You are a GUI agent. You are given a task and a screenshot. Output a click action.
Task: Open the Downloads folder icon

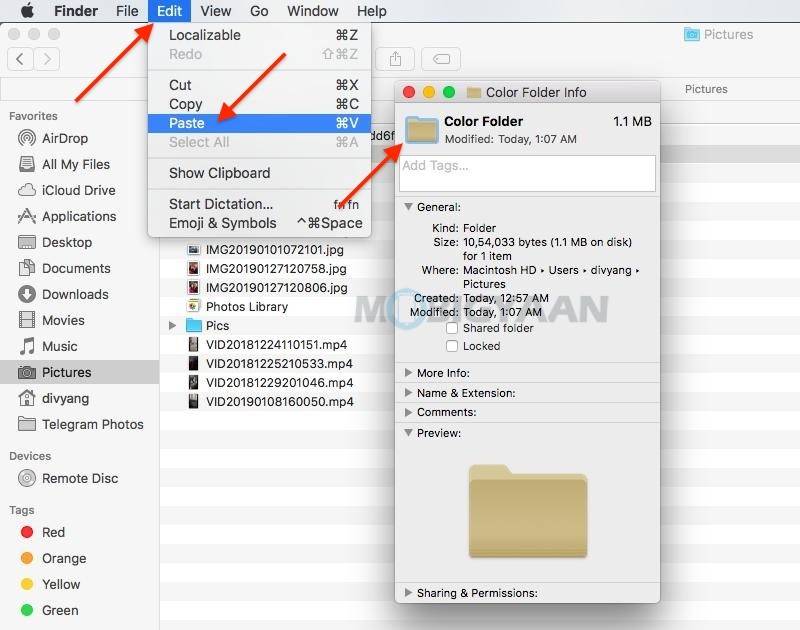(27, 294)
